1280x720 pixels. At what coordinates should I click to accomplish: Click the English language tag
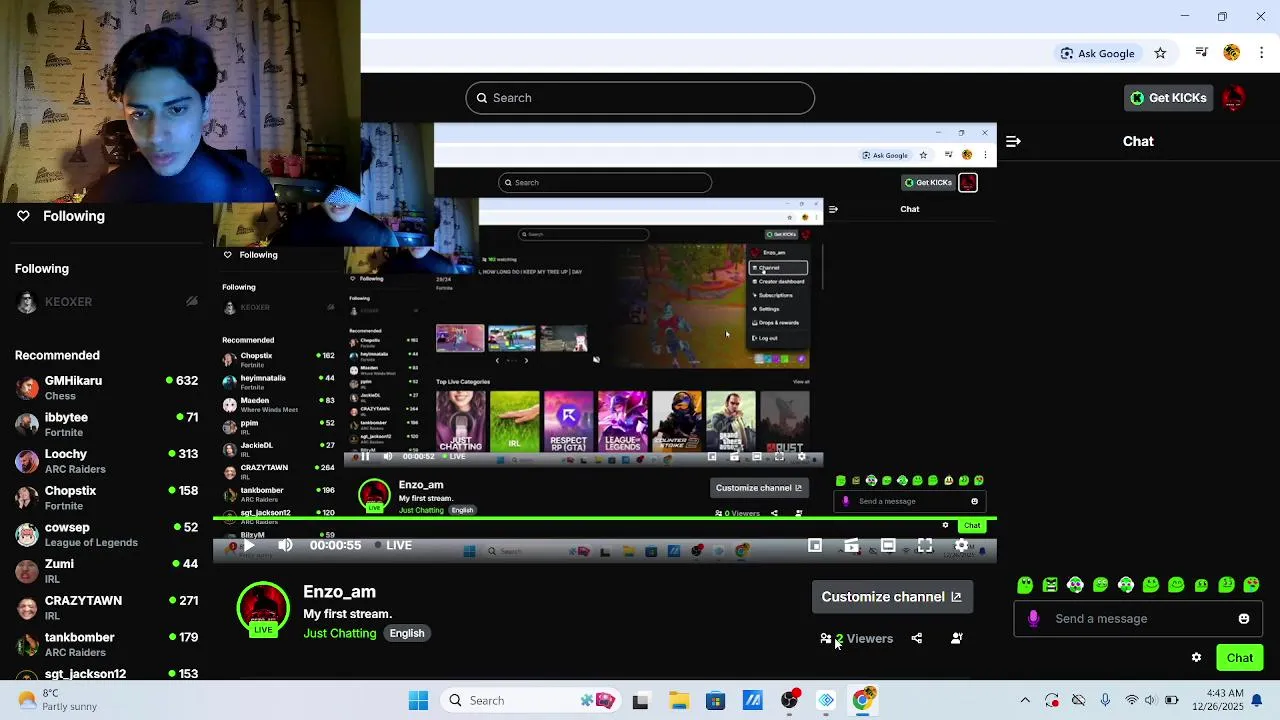407,633
